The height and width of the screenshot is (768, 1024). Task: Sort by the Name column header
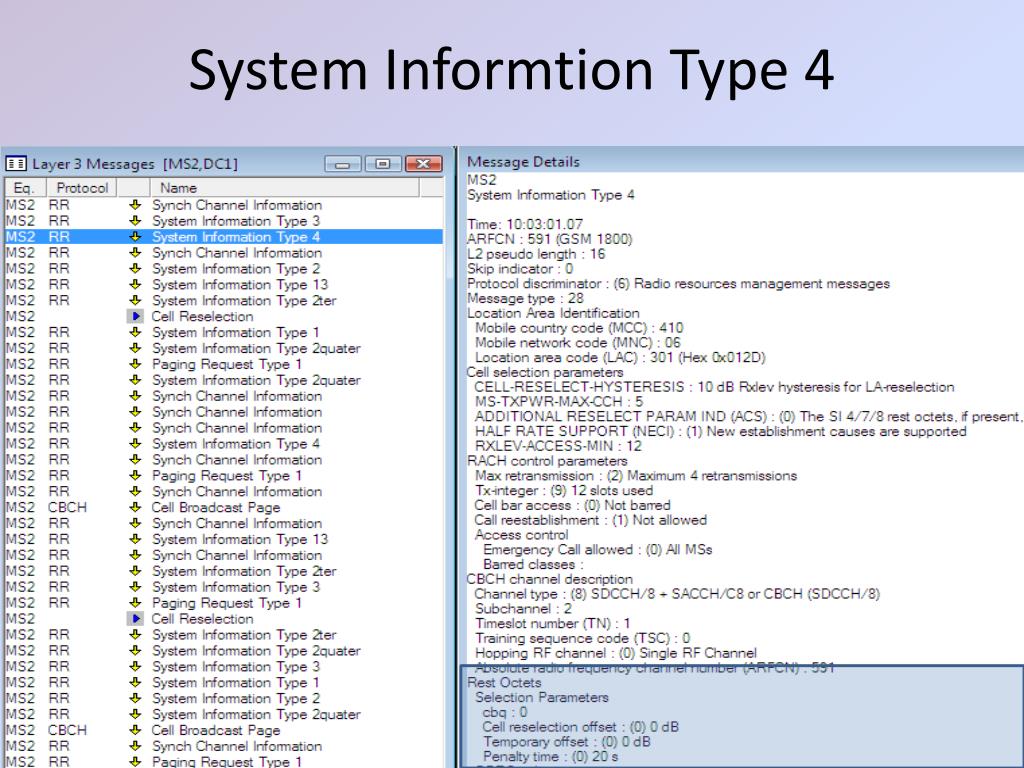pyautogui.click(x=285, y=187)
